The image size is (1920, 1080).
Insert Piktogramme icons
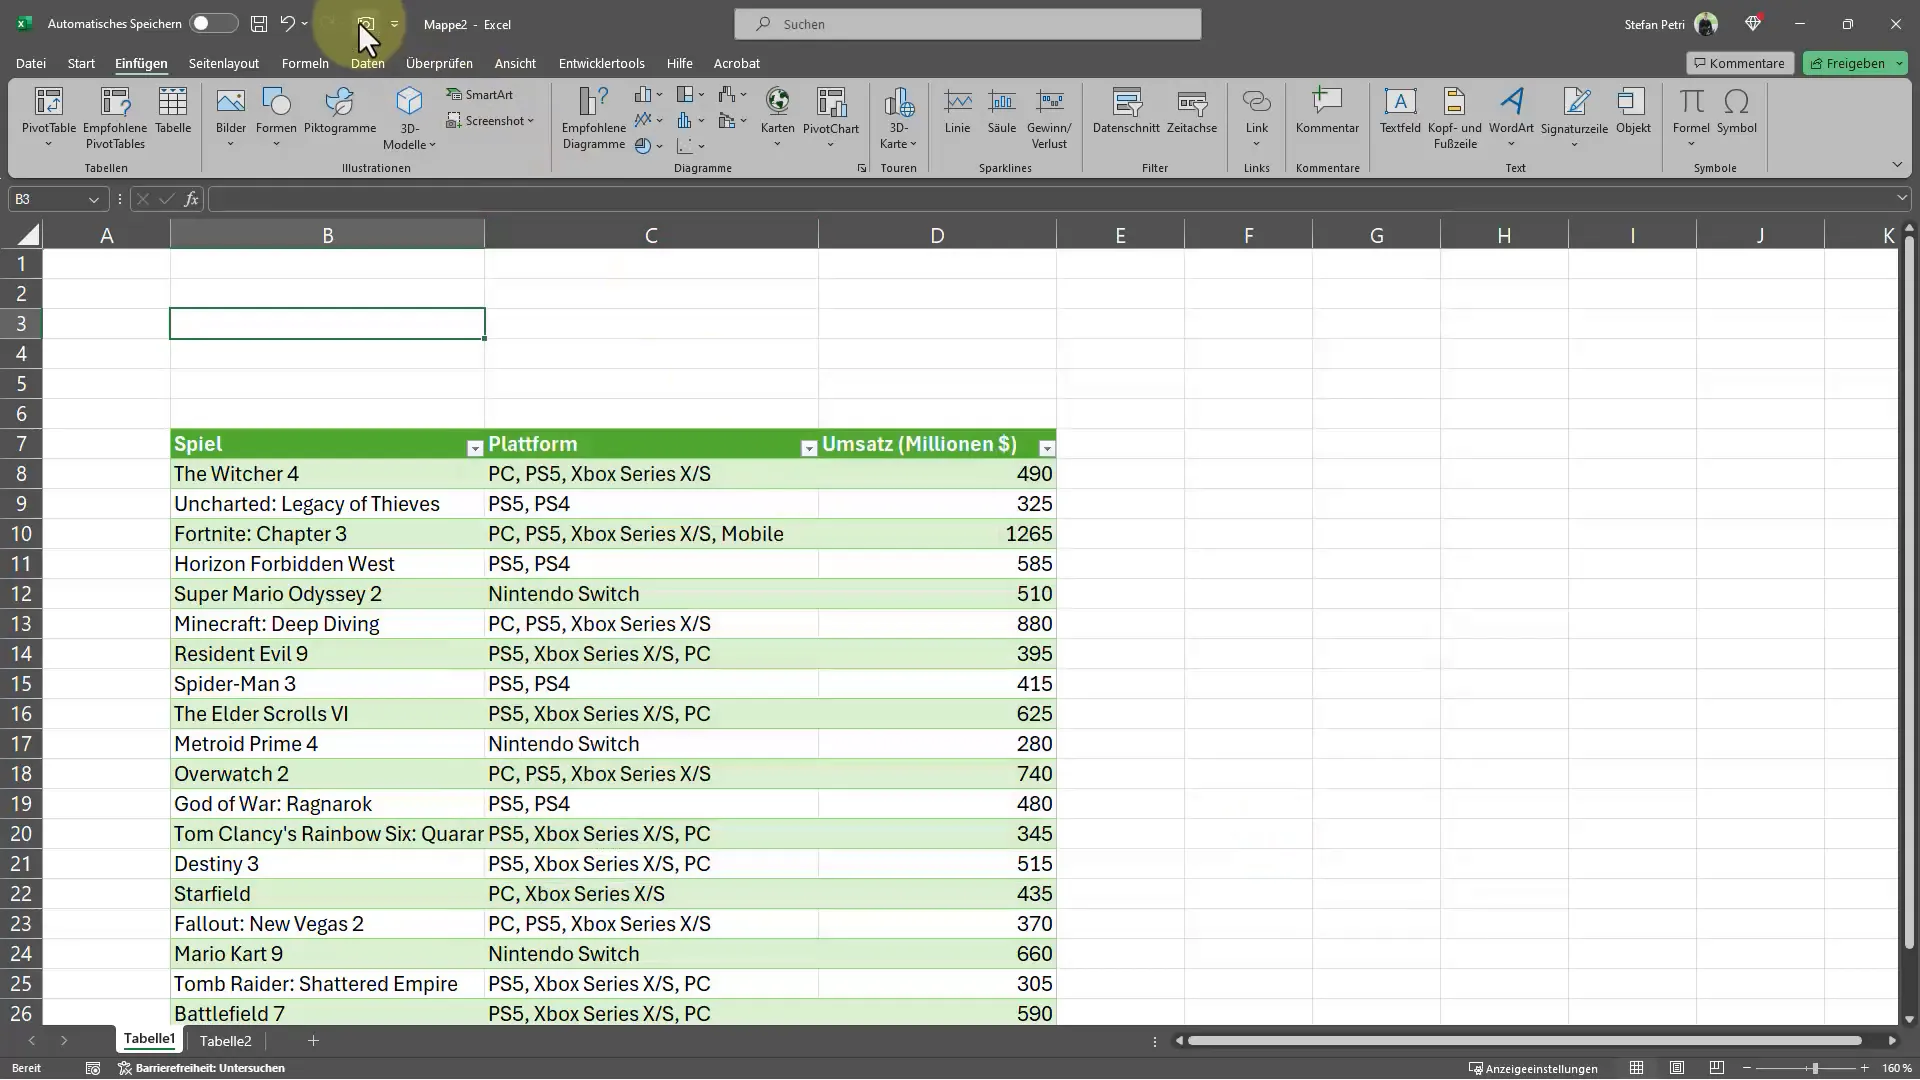(340, 110)
